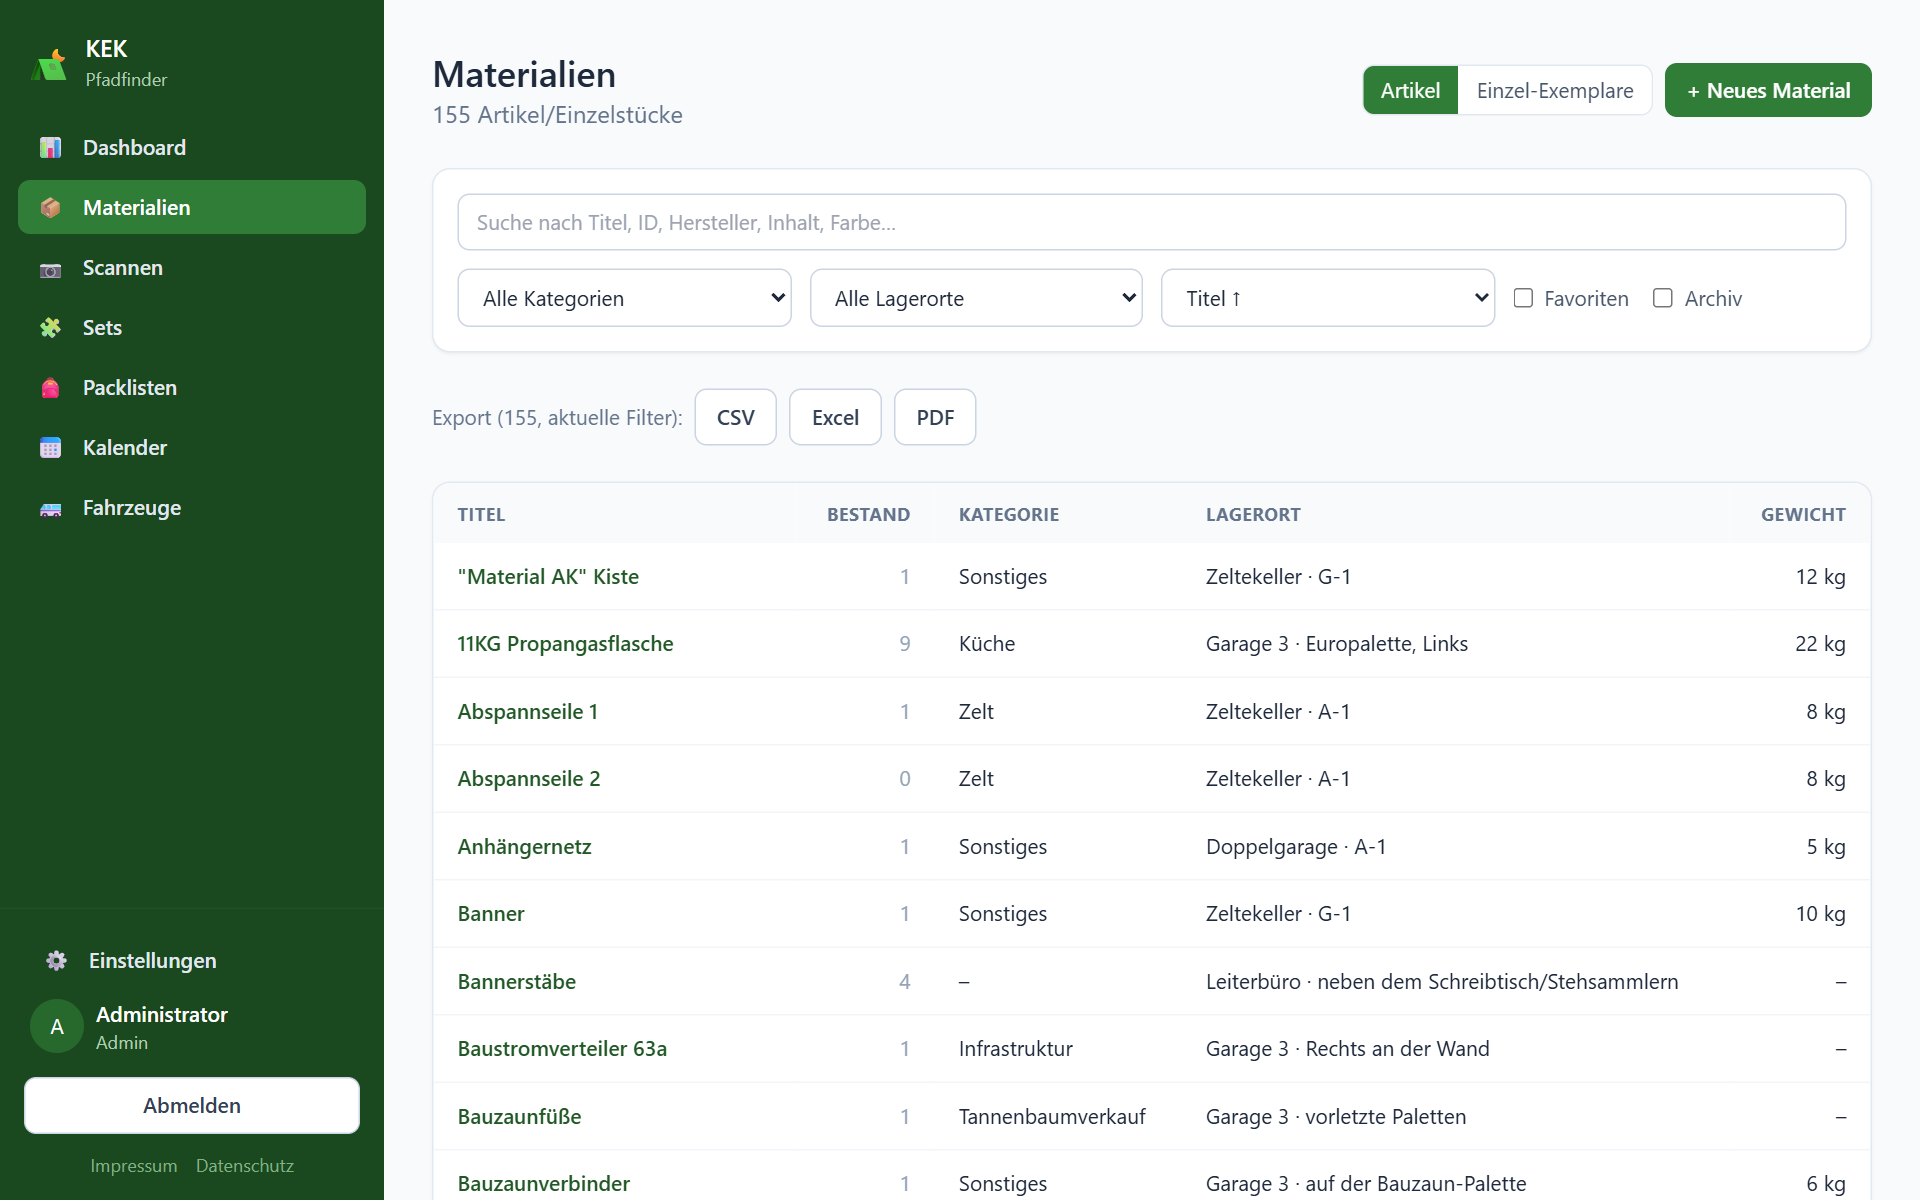This screenshot has width=1920, height=1200.
Task: Open the Fahrzeuge section
Action: click(x=192, y=508)
